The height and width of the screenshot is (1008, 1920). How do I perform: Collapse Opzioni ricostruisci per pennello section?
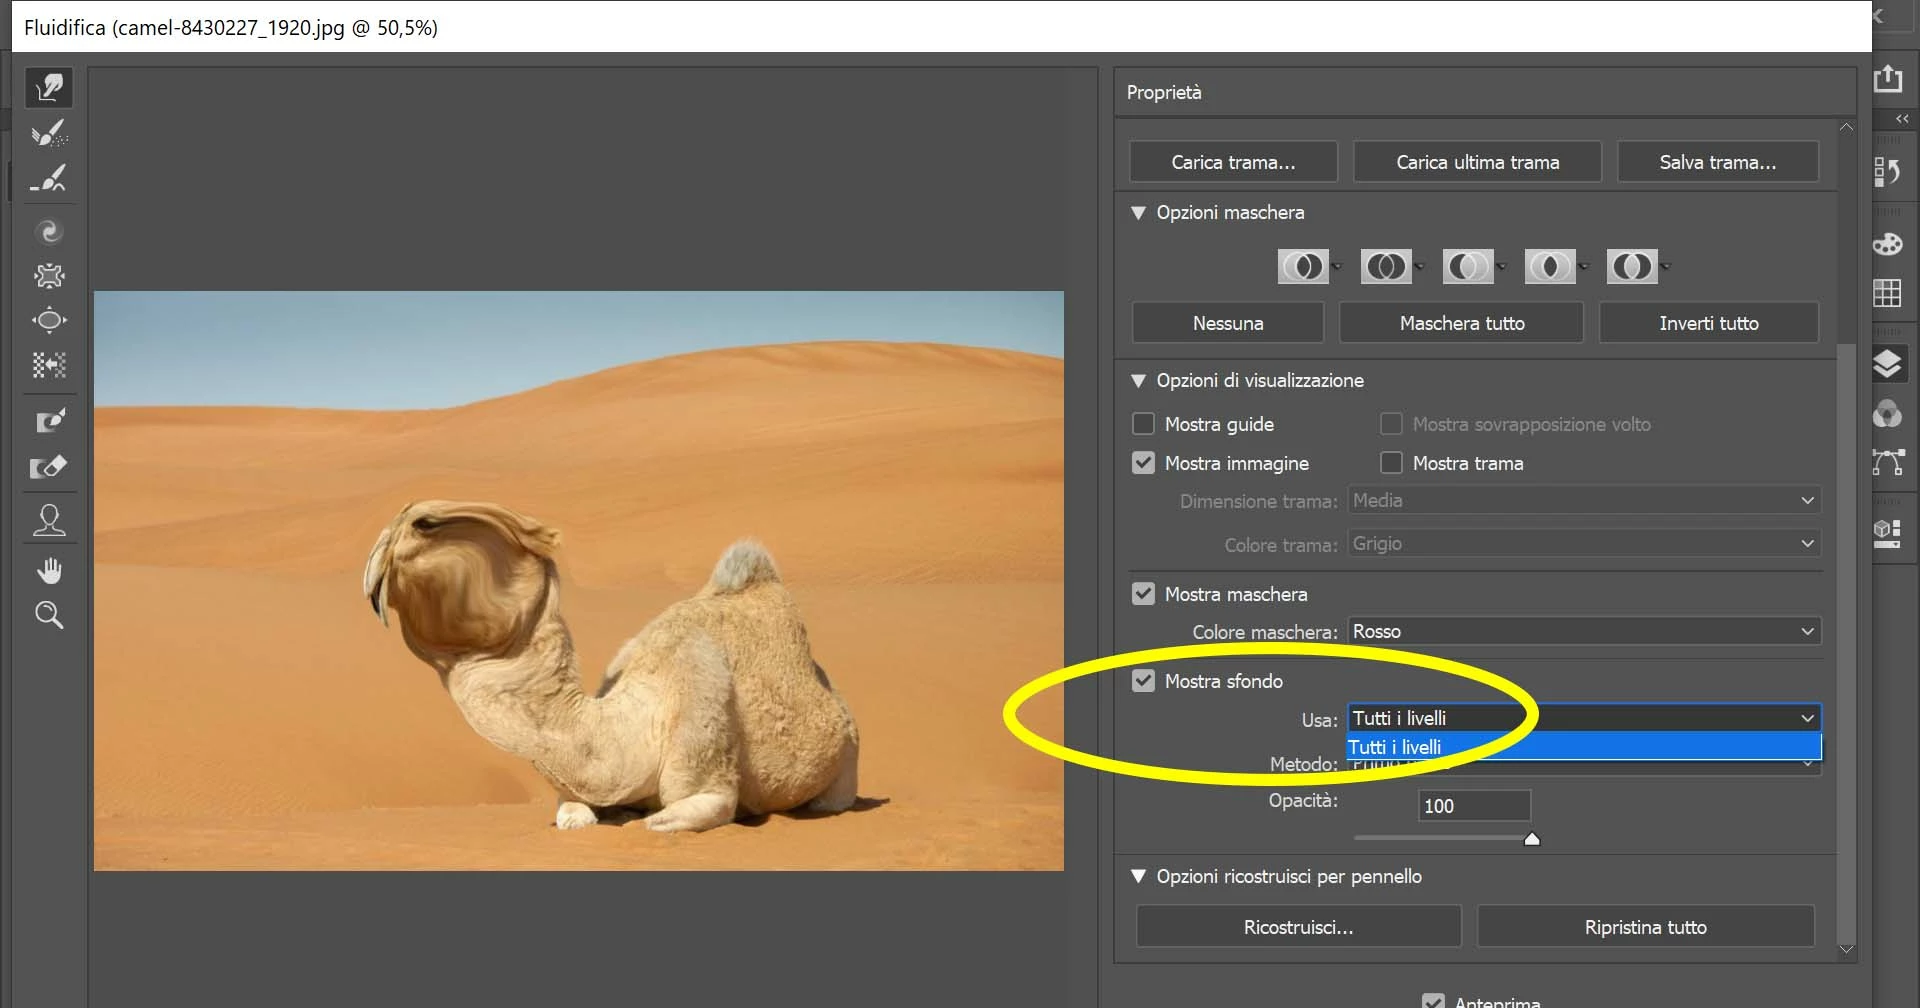[1138, 877]
